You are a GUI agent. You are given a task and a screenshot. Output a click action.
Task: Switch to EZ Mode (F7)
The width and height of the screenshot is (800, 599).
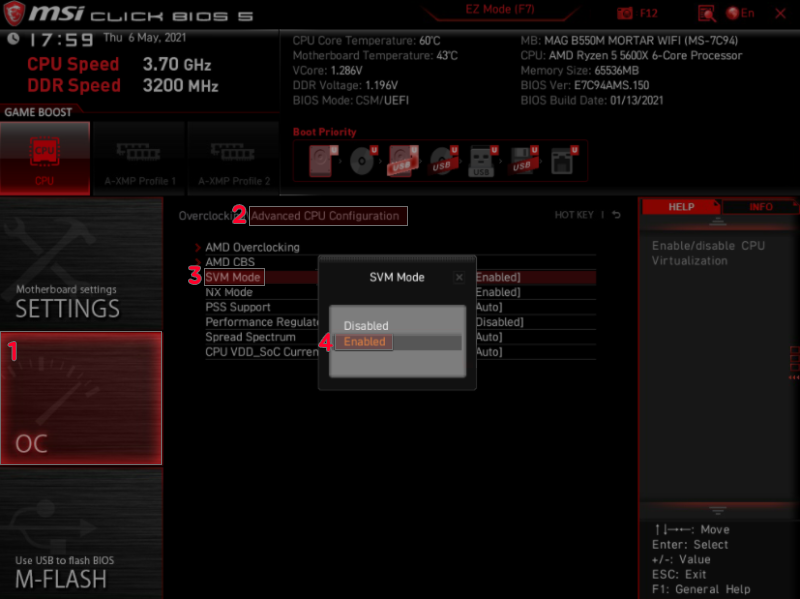tap(499, 10)
